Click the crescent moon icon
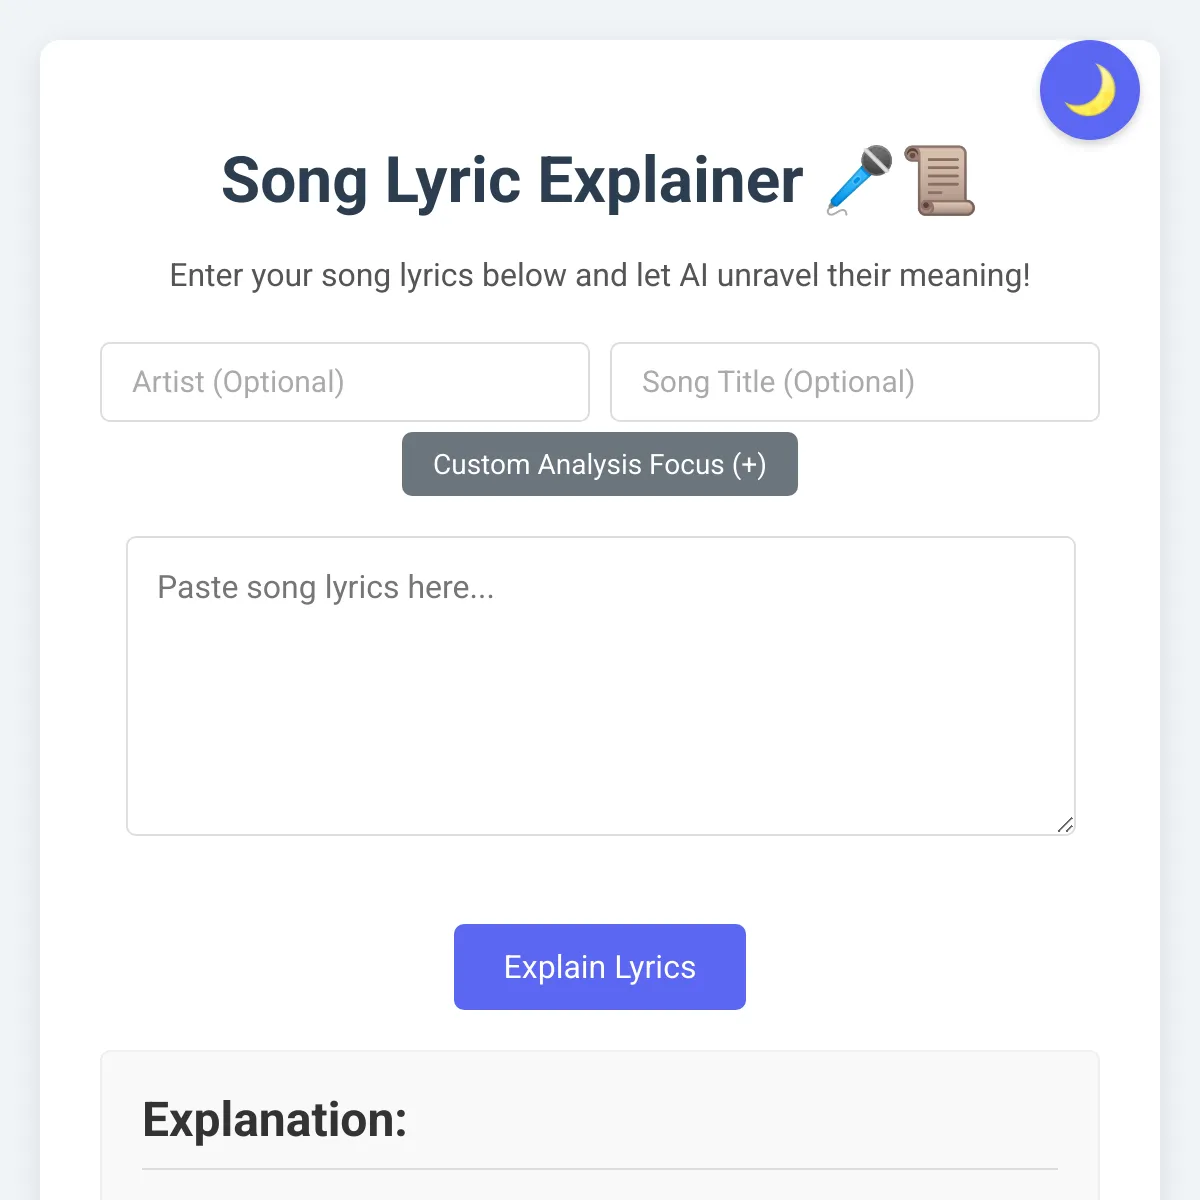 pyautogui.click(x=1090, y=90)
